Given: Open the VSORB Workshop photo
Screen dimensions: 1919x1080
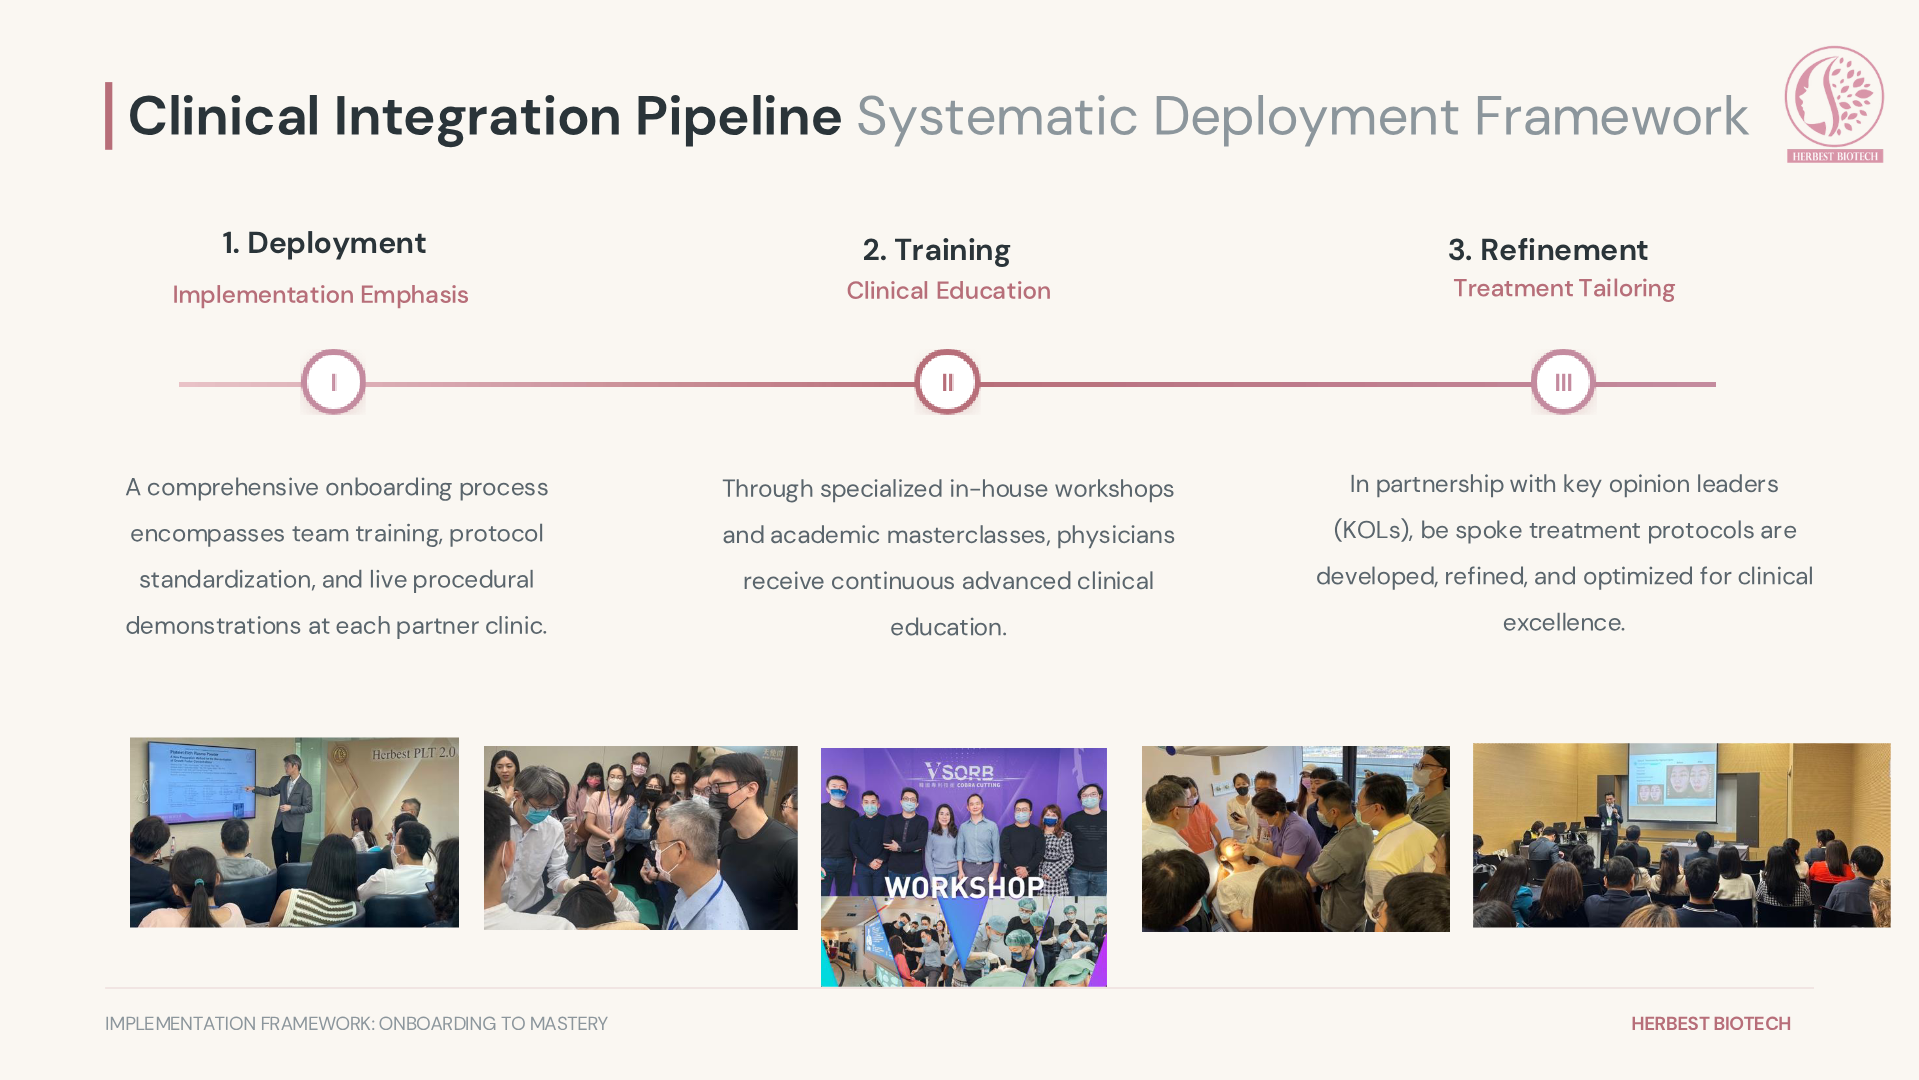Looking at the screenshot, I should pos(964,867).
